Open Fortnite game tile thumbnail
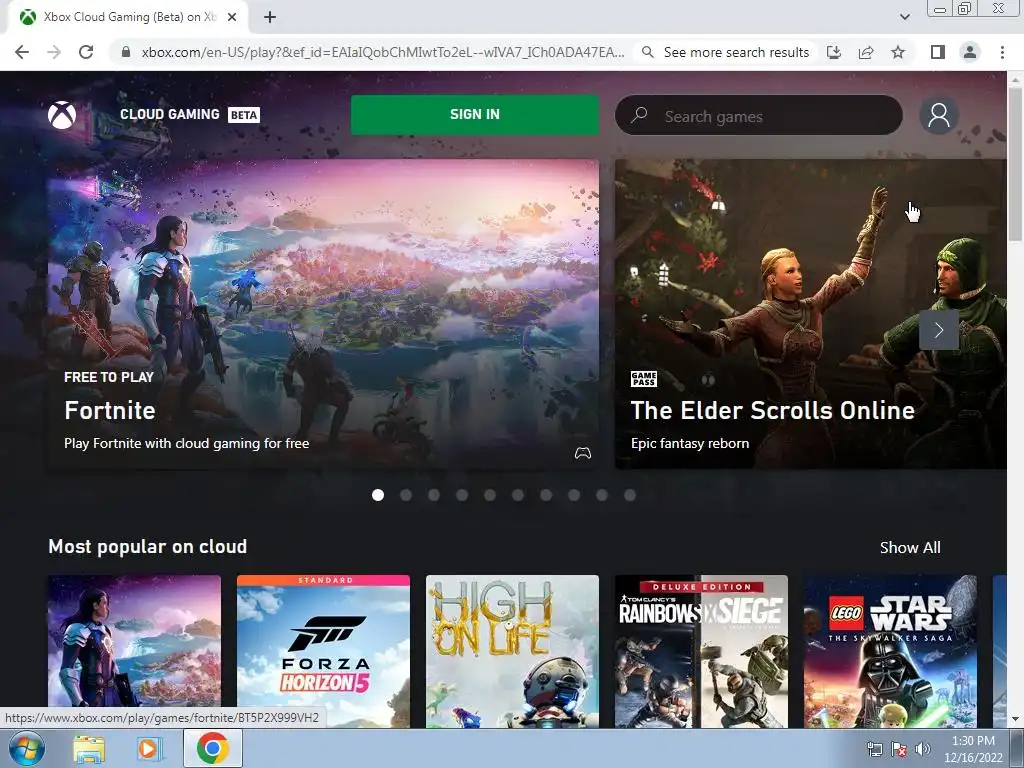This screenshot has width=1024, height=768. [x=135, y=651]
